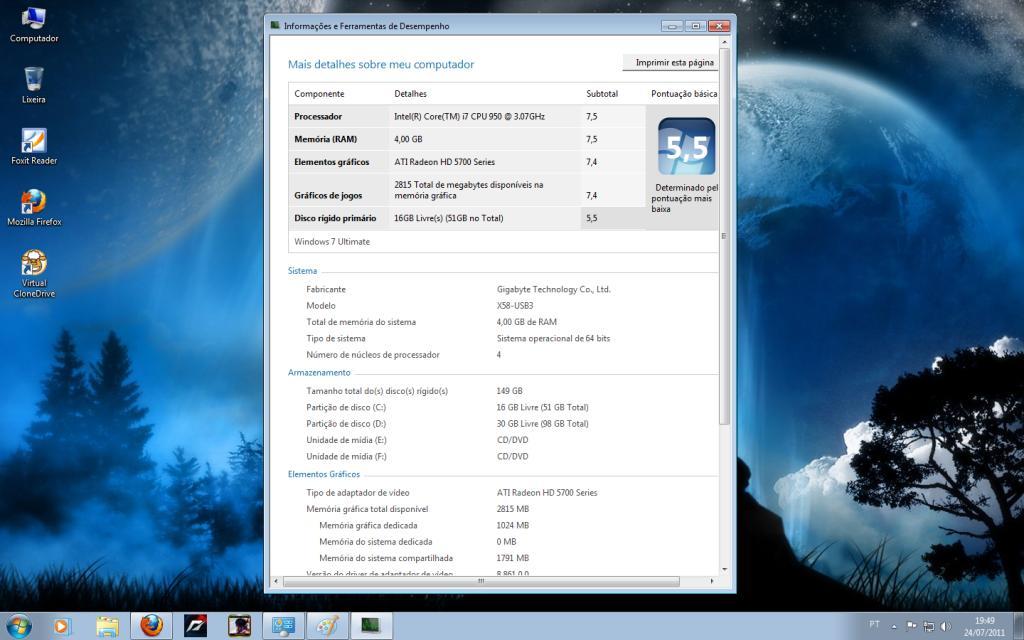Click the X58-USB3 model value
Viewport: 1024px width, 640px height.
coord(515,306)
